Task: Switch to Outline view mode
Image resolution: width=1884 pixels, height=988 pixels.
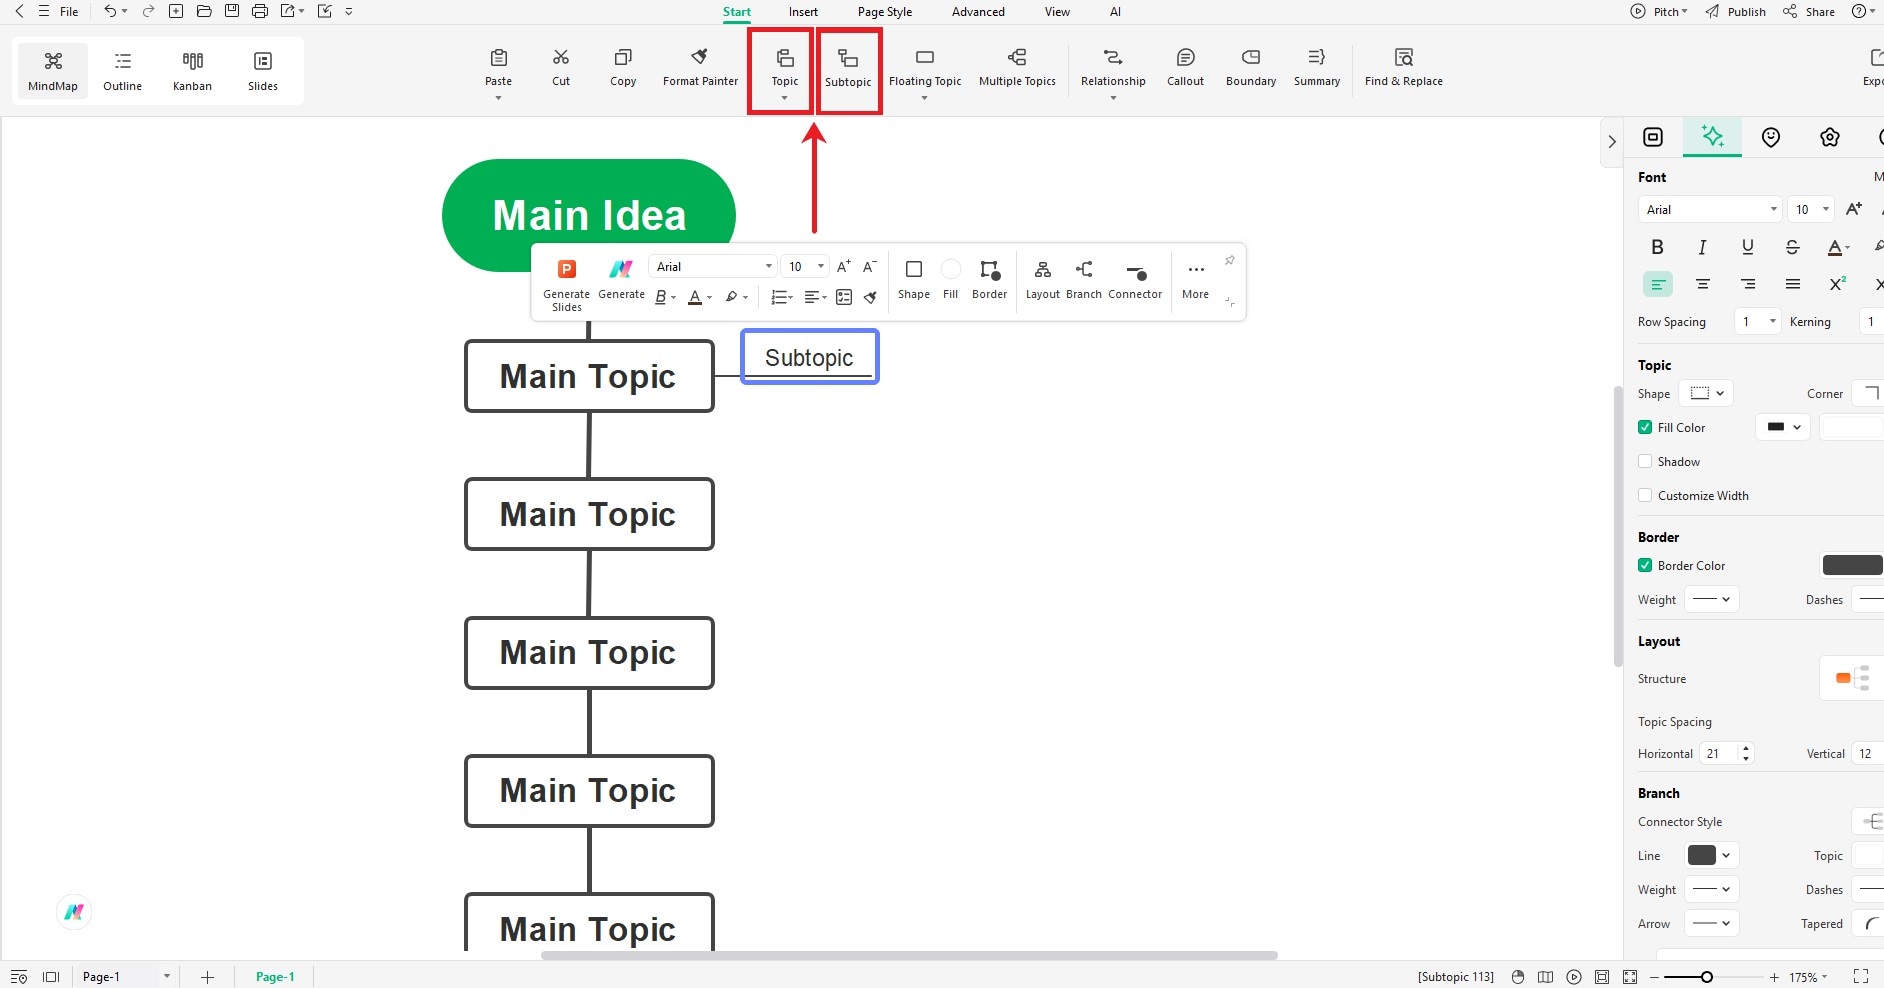Action: coord(123,70)
